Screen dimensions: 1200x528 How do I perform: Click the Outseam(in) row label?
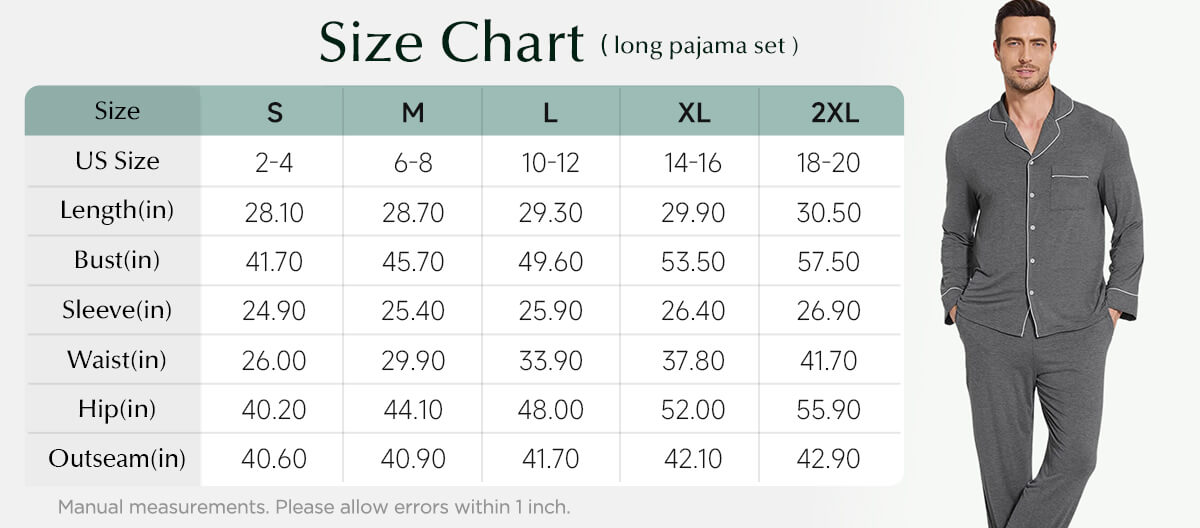click(x=117, y=459)
